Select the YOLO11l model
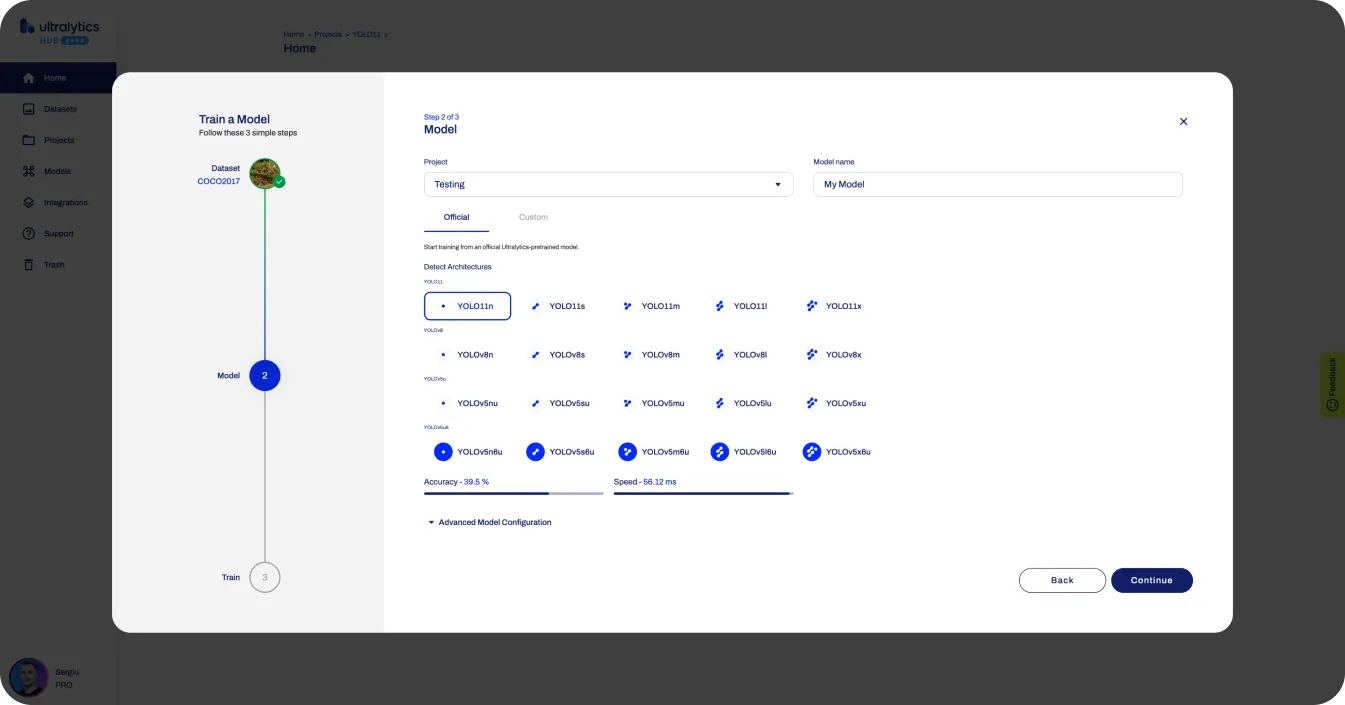The height and width of the screenshot is (705, 1345). pos(743,306)
